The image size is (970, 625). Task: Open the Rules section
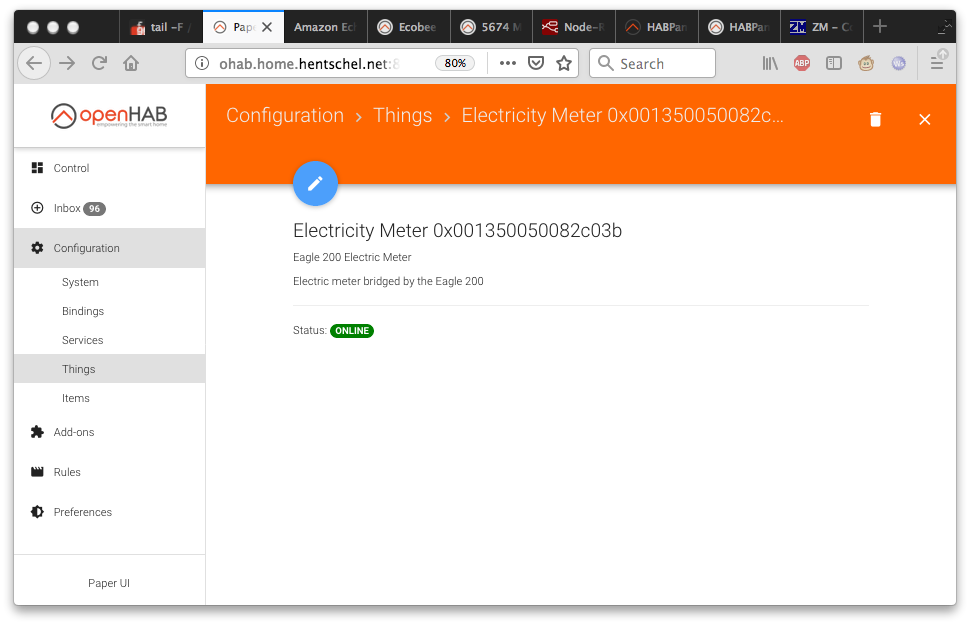[67, 472]
